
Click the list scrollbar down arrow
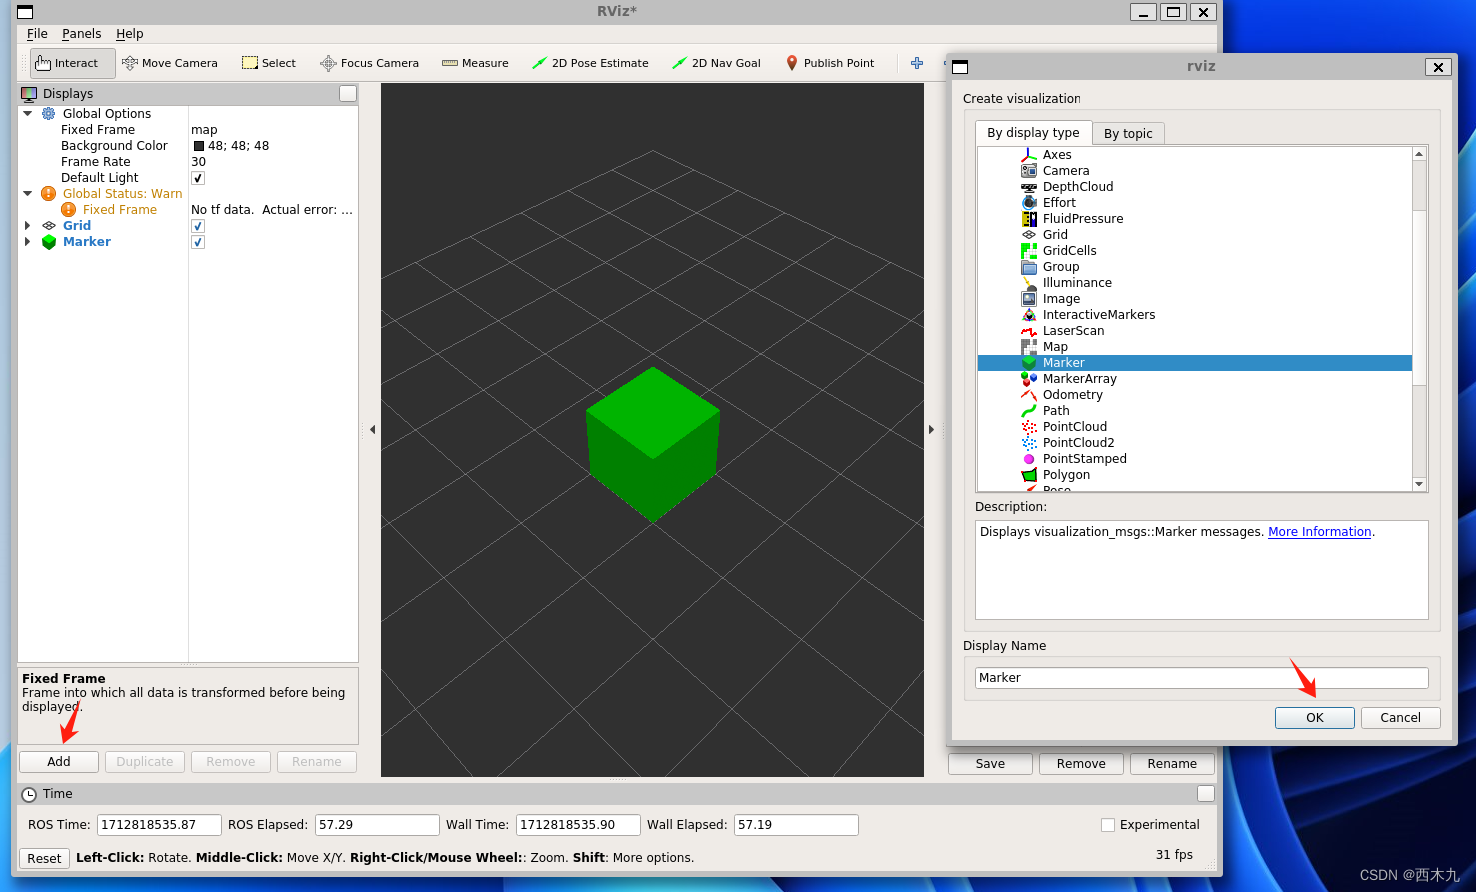click(x=1419, y=484)
